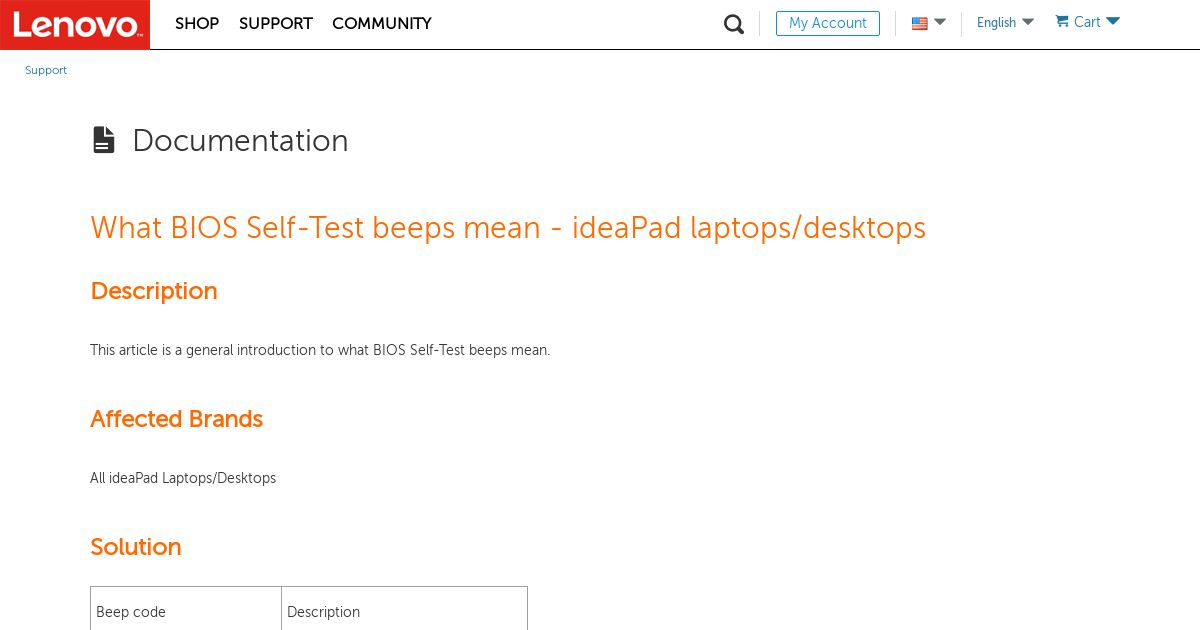1200x630 pixels.
Task: Click the Affected Brands heading
Action: click(x=177, y=419)
